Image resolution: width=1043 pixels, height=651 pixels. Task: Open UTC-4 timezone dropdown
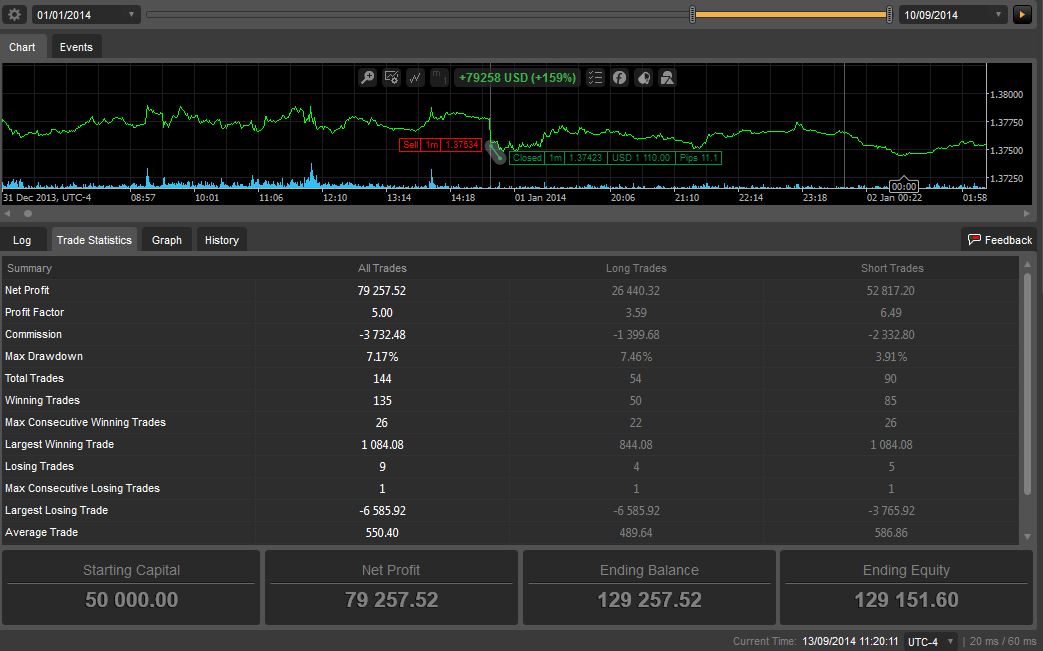pyautogui.click(x=931, y=642)
